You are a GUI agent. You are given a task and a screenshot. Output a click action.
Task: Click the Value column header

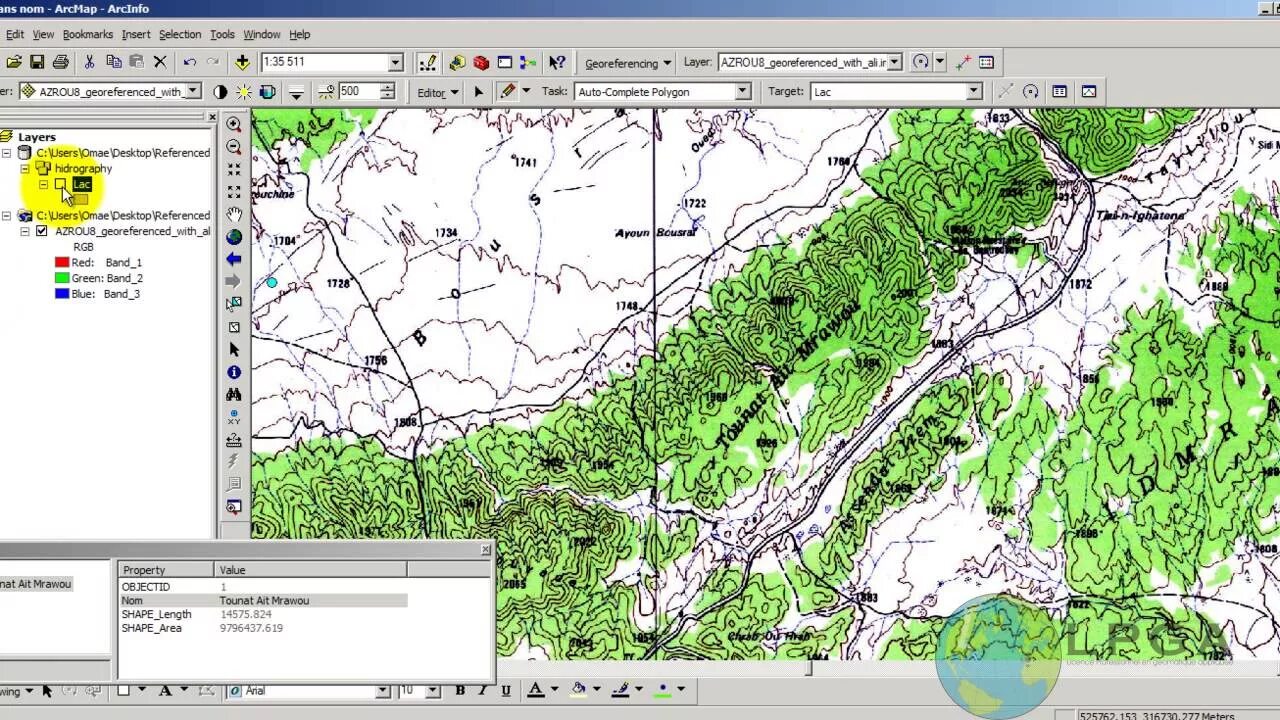pos(311,569)
